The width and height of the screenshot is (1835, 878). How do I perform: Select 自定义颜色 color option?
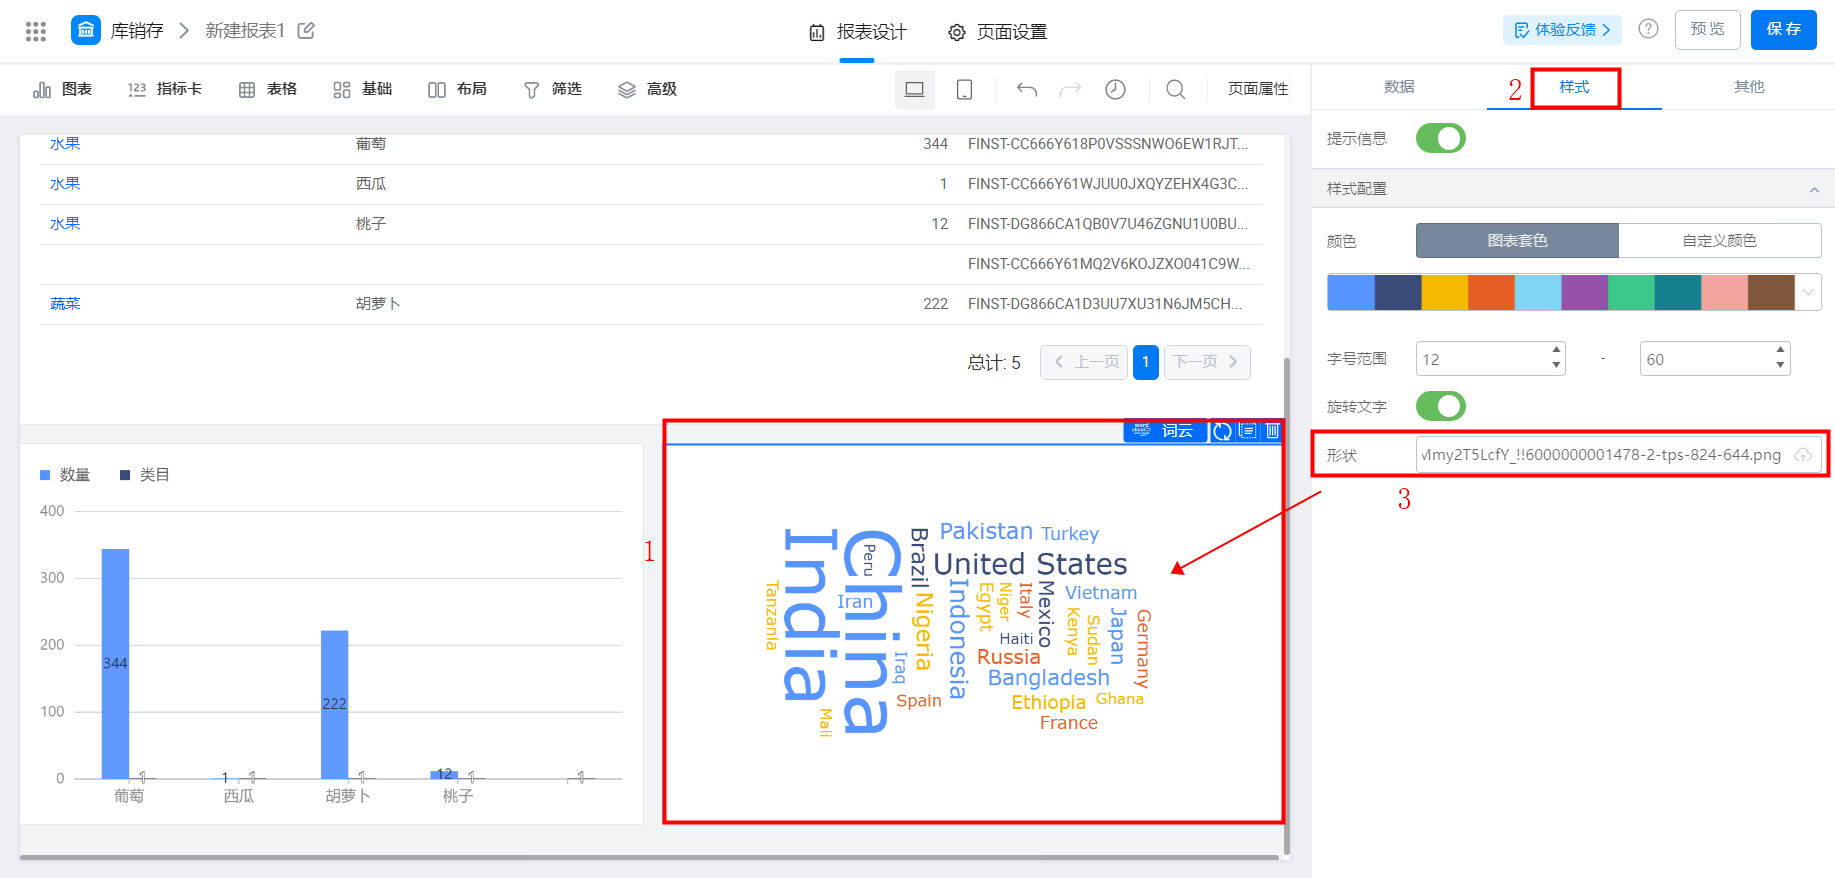coord(1719,241)
